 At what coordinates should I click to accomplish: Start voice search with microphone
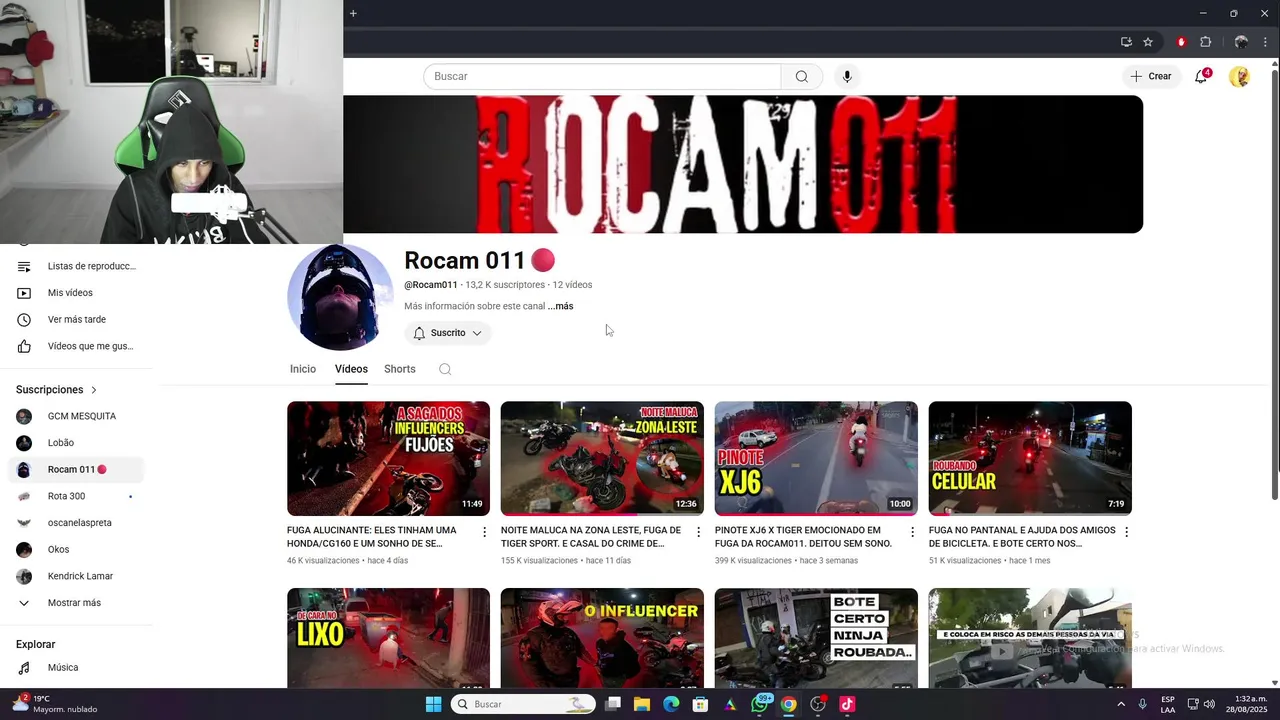click(847, 77)
